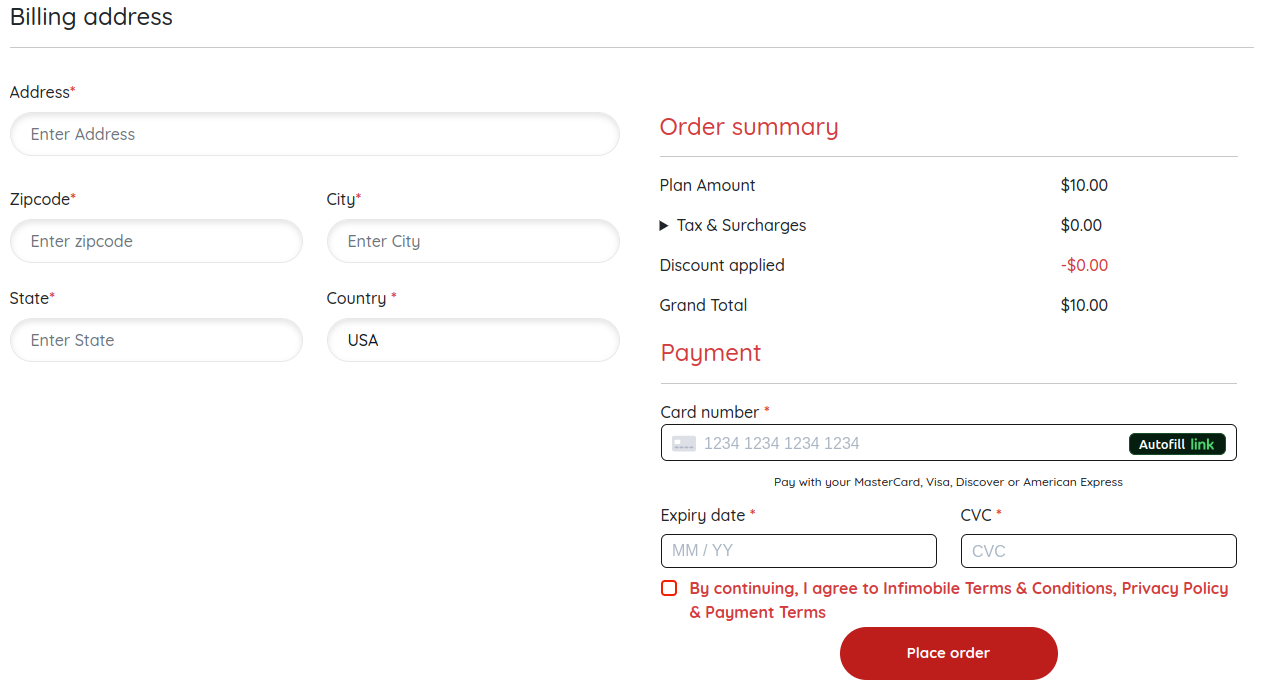Click the Grand Total amount $10.00
The height and width of the screenshot is (690, 1262).
coord(1084,305)
